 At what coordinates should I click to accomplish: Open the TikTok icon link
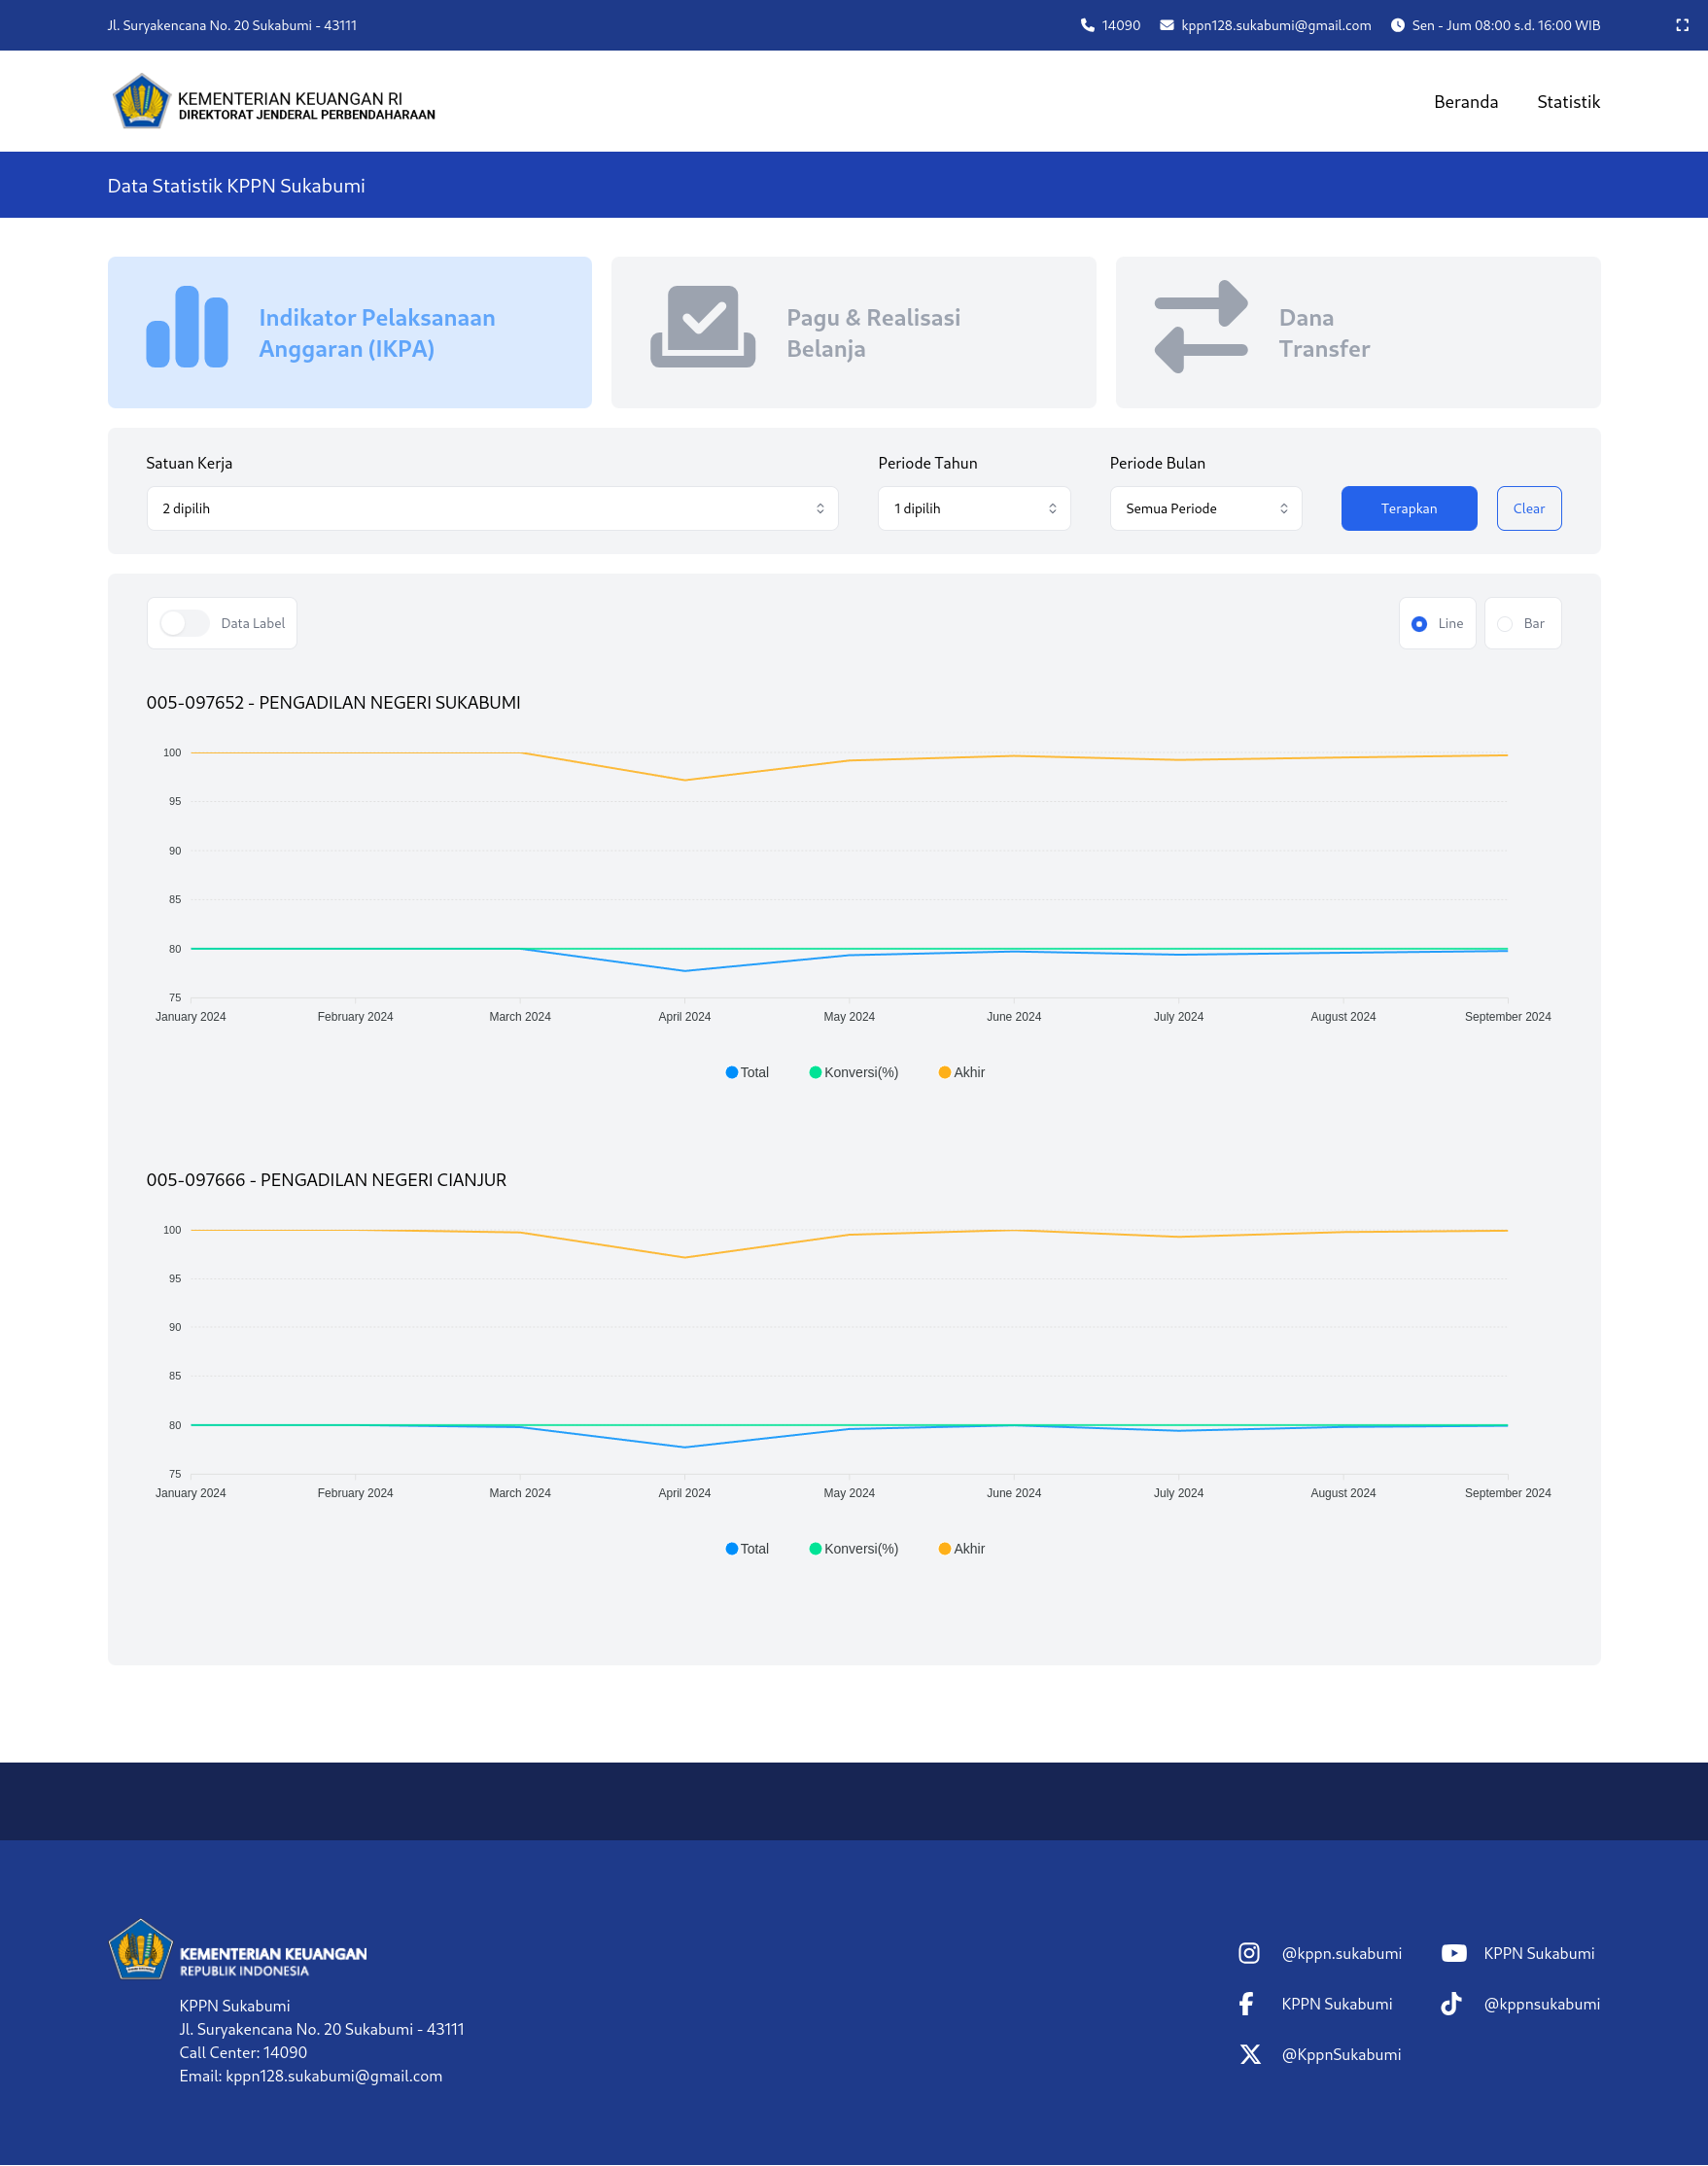[x=1451, y=2003]
